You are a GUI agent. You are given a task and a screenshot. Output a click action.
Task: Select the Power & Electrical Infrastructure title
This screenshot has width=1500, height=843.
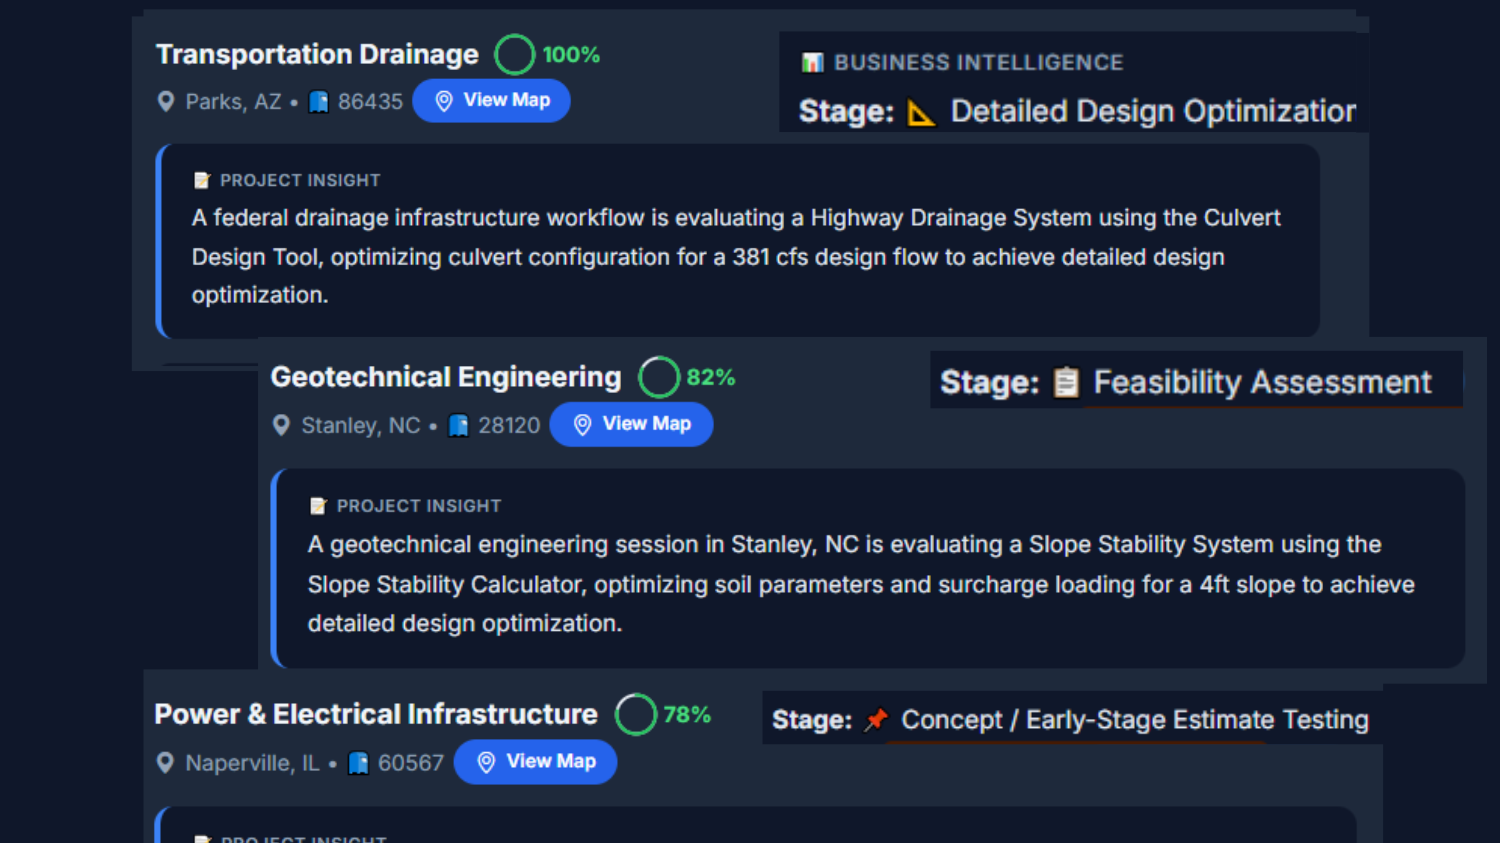click(376, 714)
